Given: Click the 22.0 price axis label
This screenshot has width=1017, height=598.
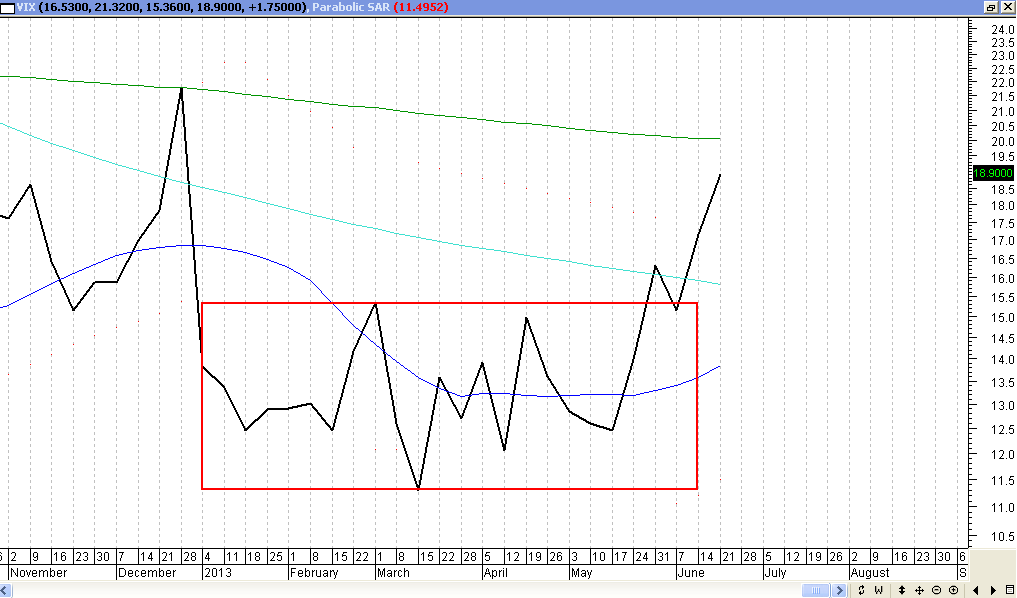Looking at the screenshot, I should (x=1001, y=83).
